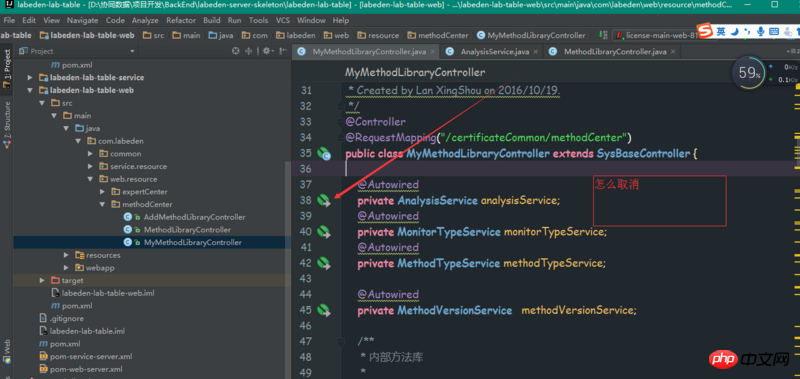
Task: Click MyMethodLibraryController breadcrumb in navigation bar
Action: (x=531, y=35)
